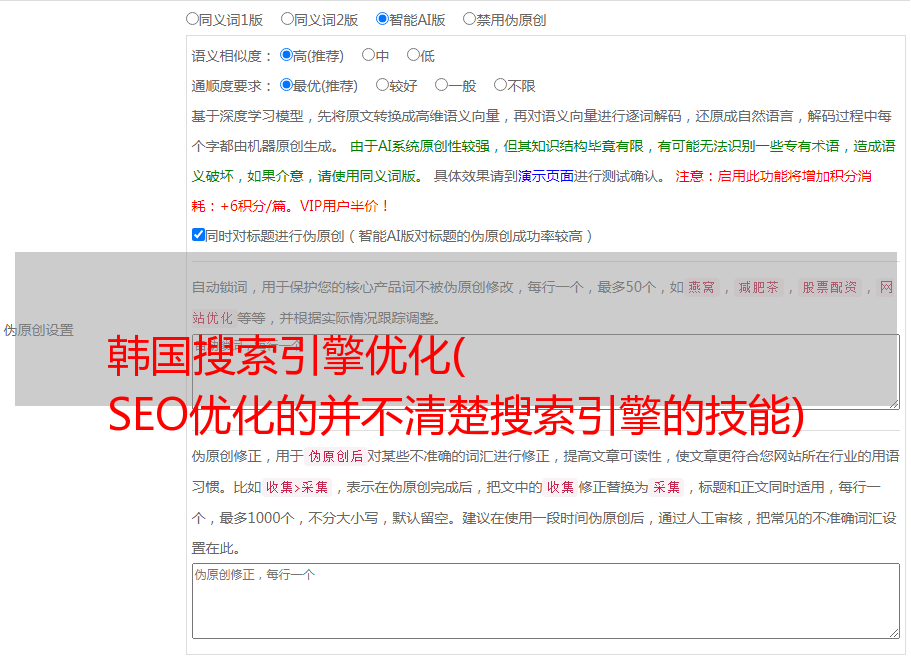The image size is (911, 658).
Task: Click the 语义相似度 label
Action: tap(232, 56)
